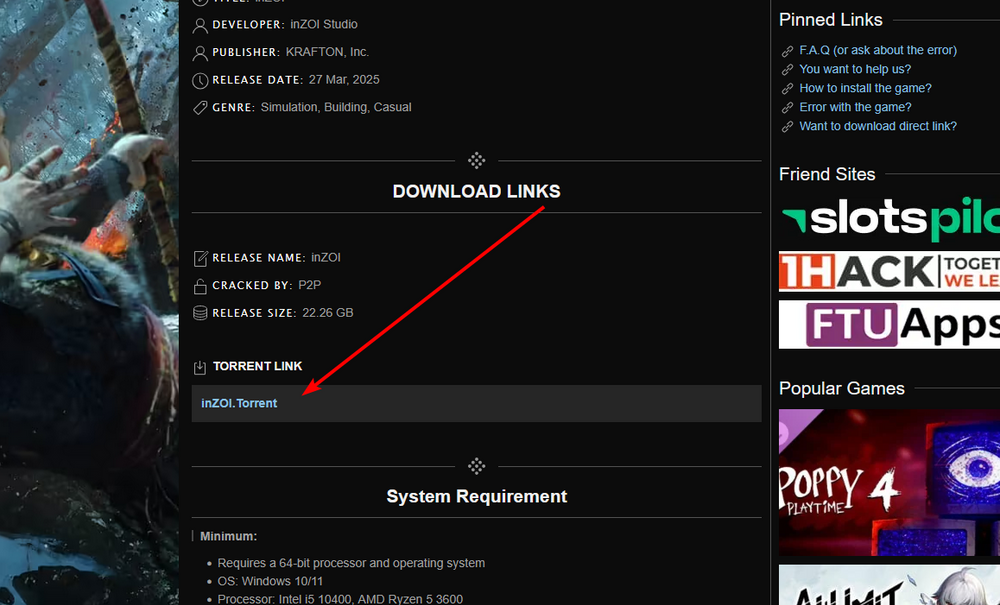1000x605 pixels.
Task: Click the 'inZOI' release name value
Action: [326, 258]
